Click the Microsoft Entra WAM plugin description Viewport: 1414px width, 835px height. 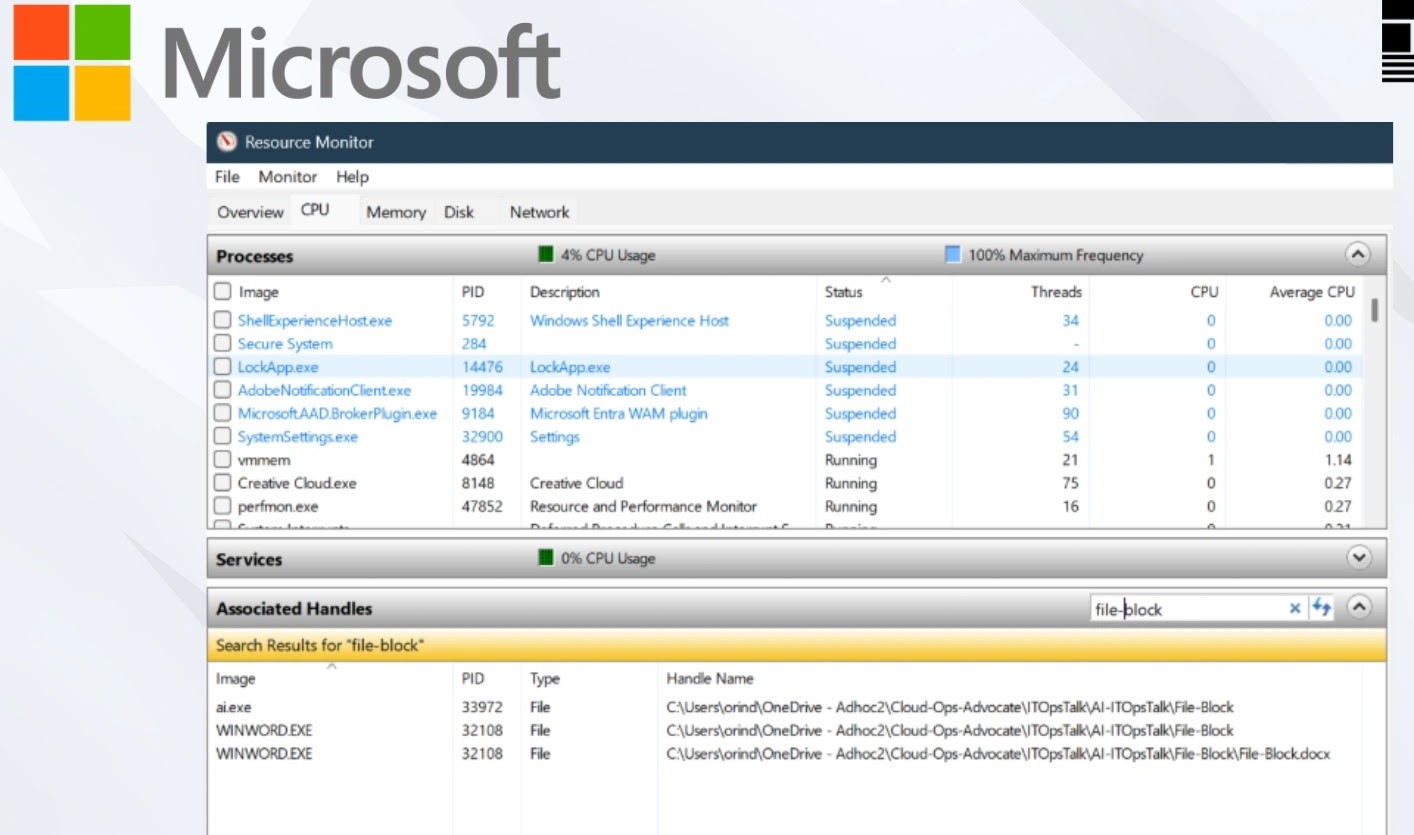click(x=618, y=413)
